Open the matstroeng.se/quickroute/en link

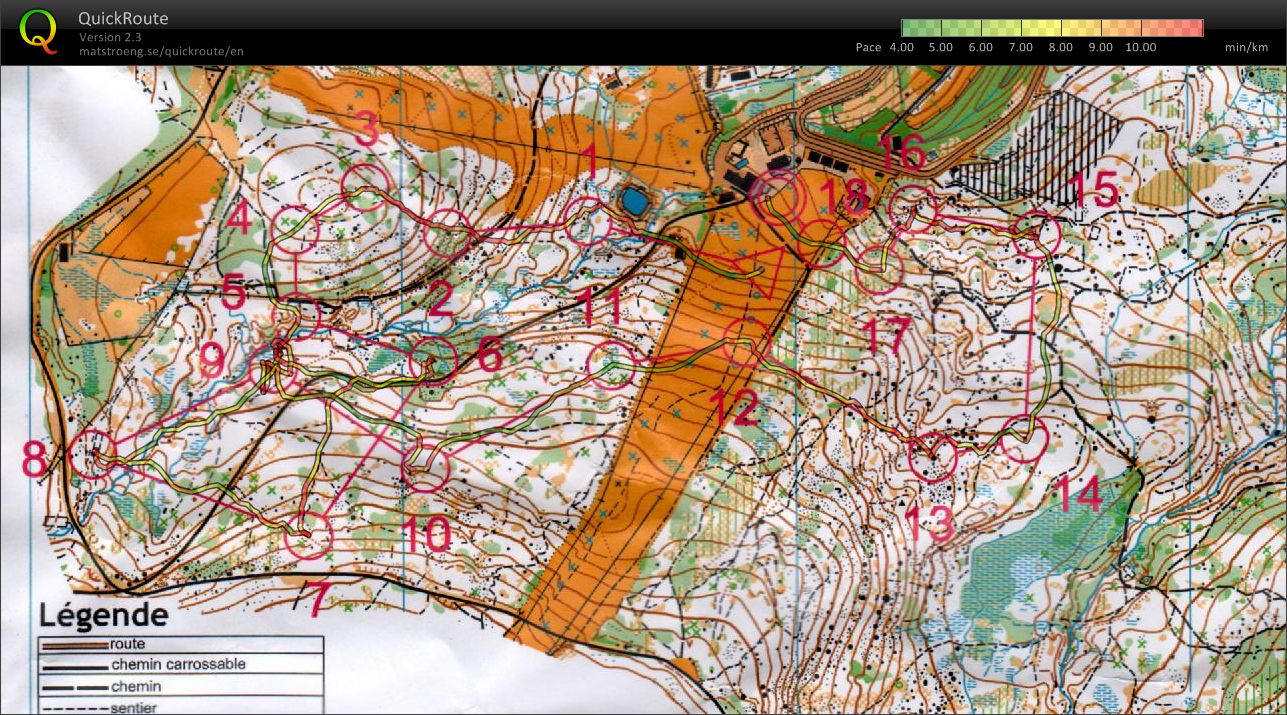coord(161,51)
